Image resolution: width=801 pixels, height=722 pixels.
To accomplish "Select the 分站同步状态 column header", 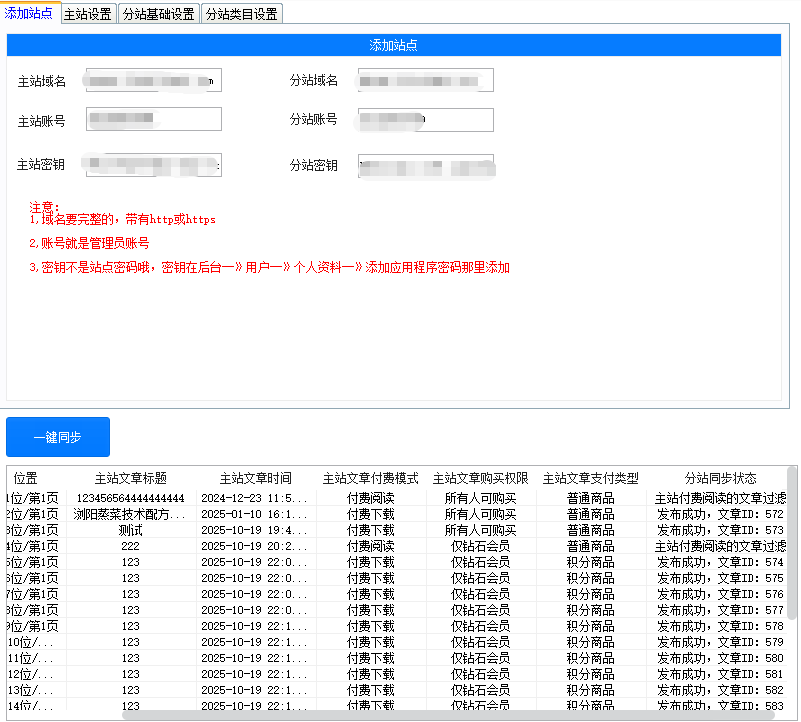I will tap(720, 479).
